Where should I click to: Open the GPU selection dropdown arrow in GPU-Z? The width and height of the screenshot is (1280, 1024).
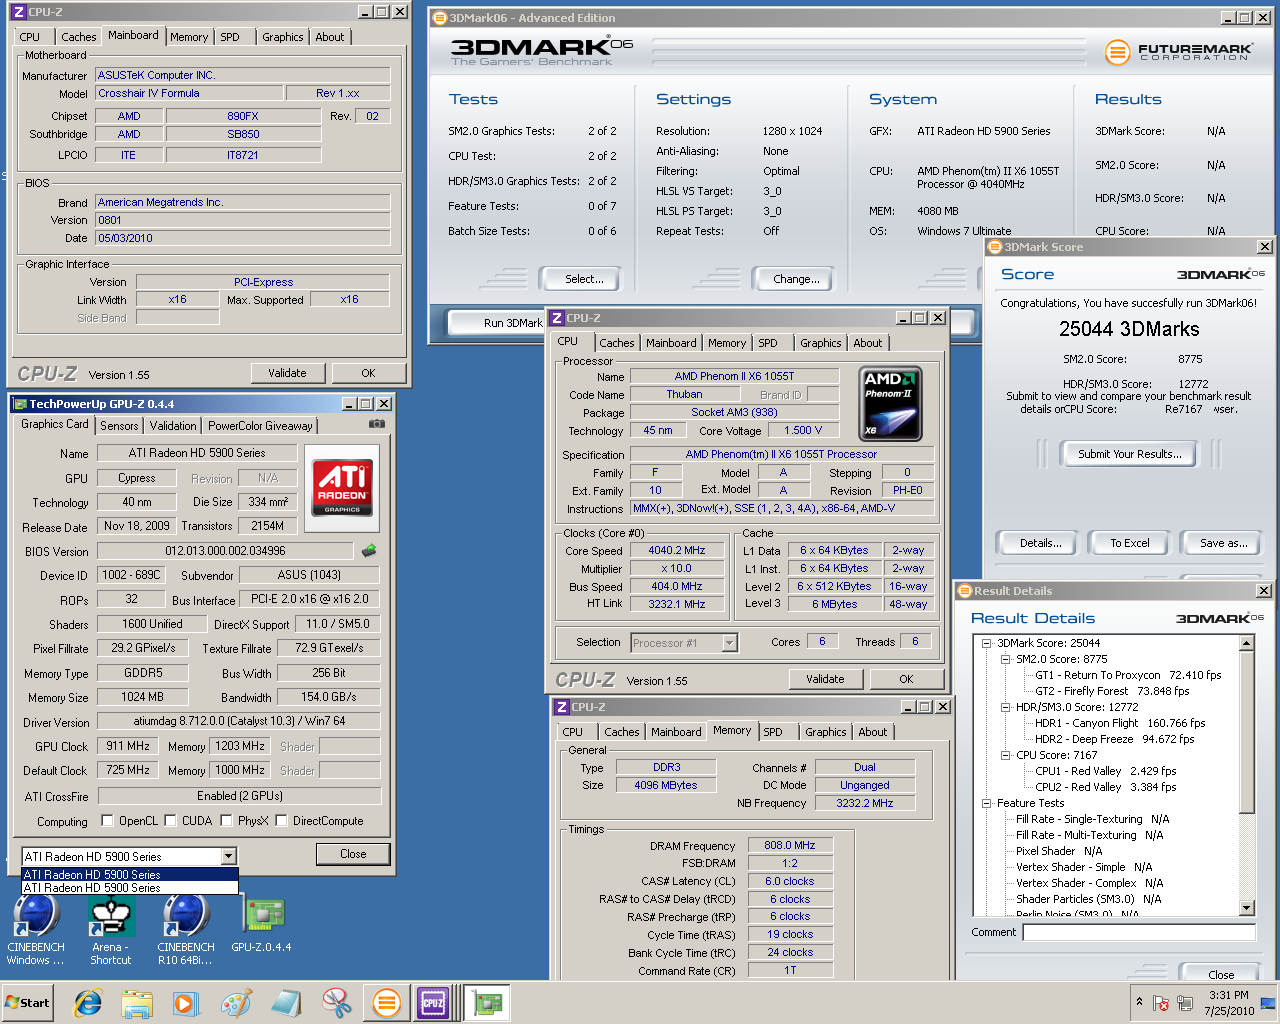point(228,856)
